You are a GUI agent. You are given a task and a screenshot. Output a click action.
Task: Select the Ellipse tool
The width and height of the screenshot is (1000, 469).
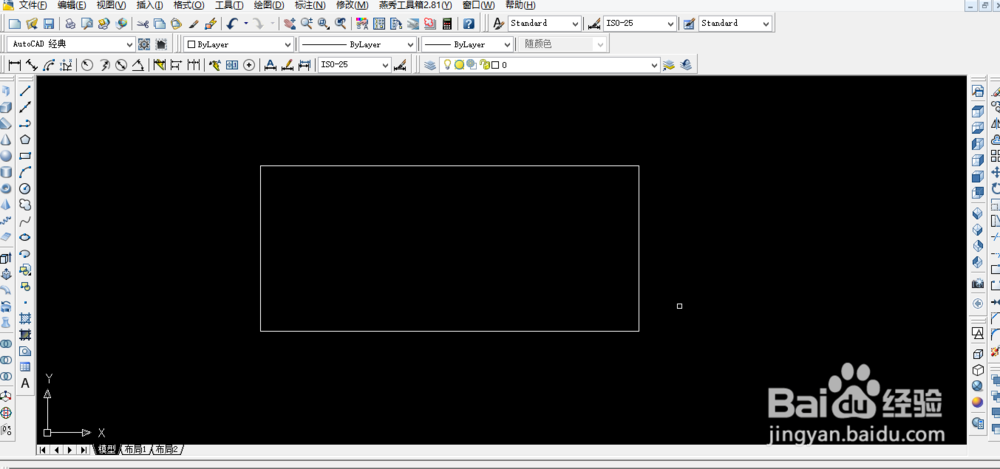click(x=26, y=237)
